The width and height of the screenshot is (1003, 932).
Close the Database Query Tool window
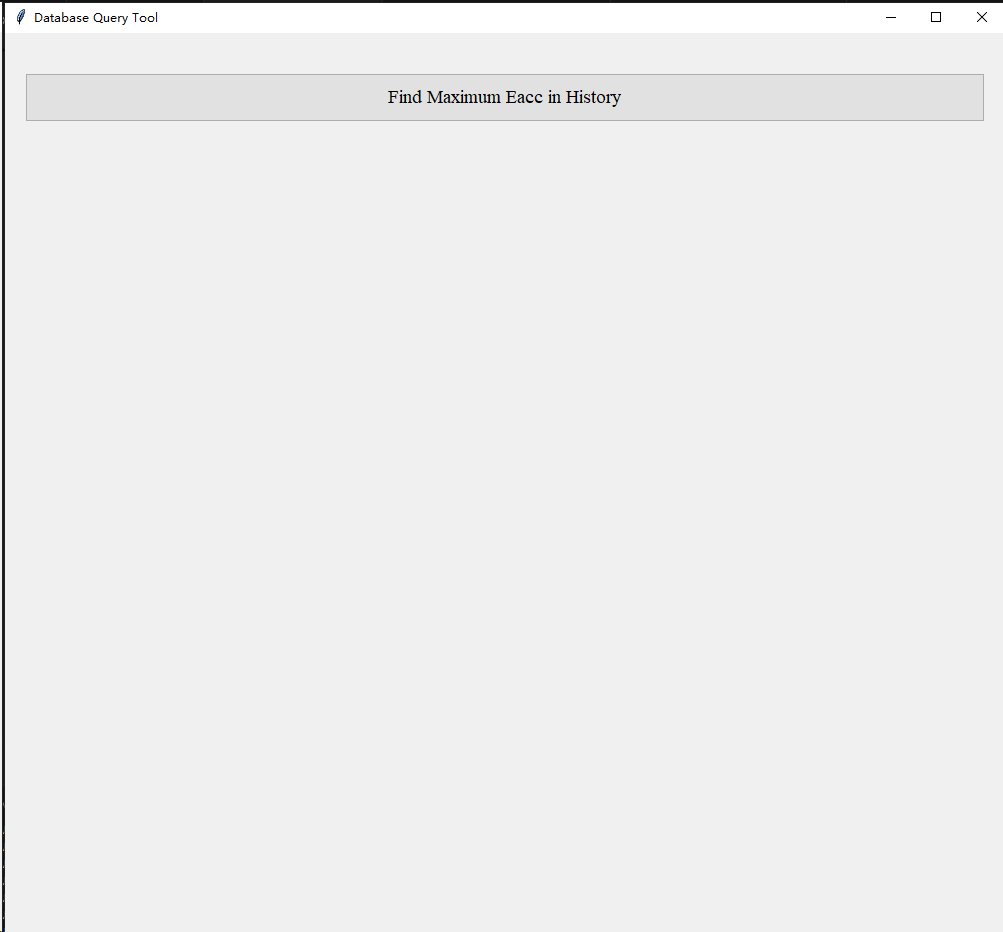(x=981, y=17)
